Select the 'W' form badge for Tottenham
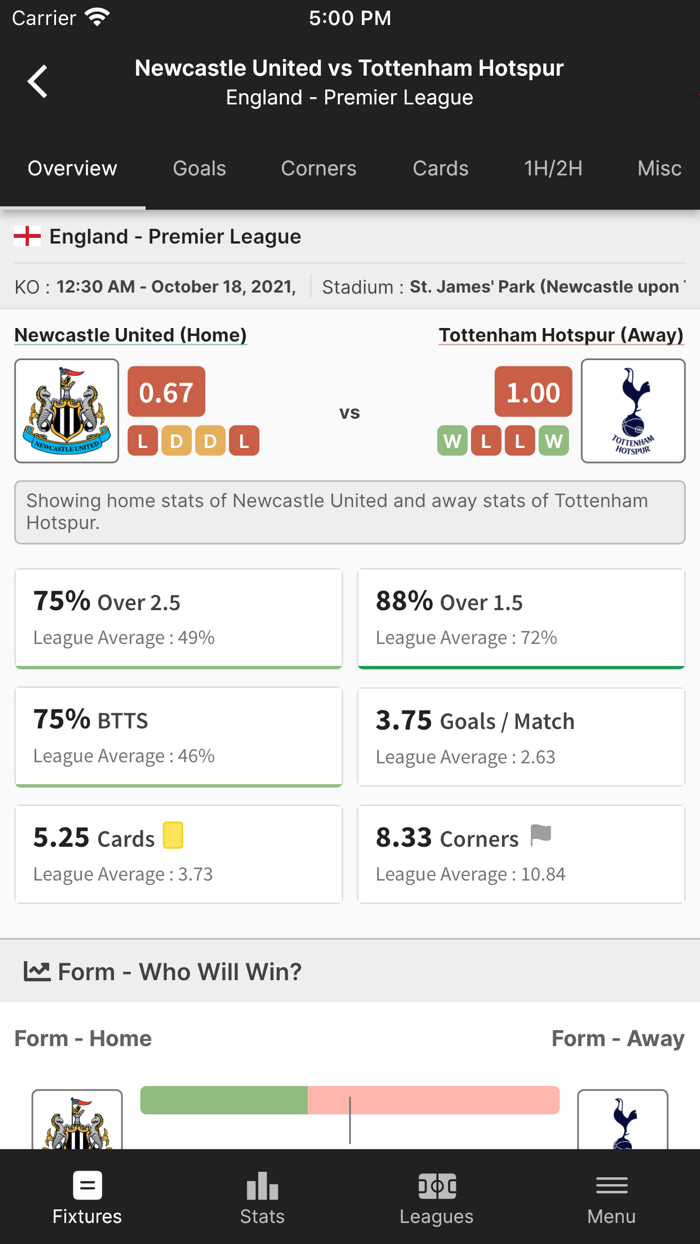Viewport: 700px width, 1244px height. pyautogui.click(x=452, y=440)
